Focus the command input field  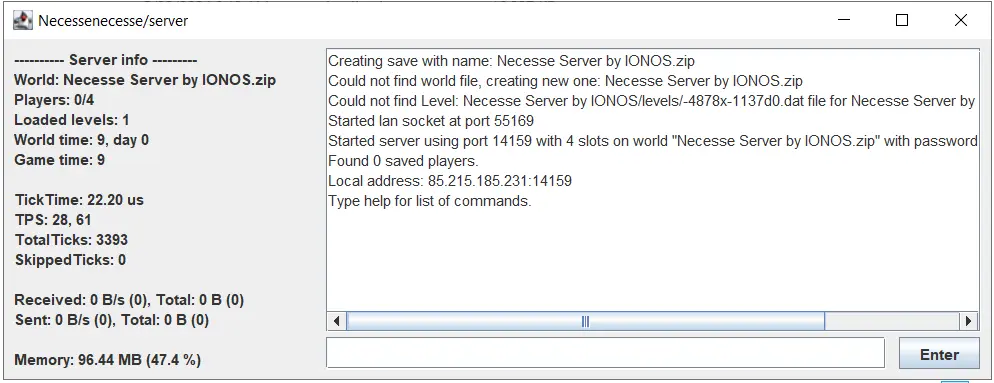pyautogui.click(x=605, y=353)
